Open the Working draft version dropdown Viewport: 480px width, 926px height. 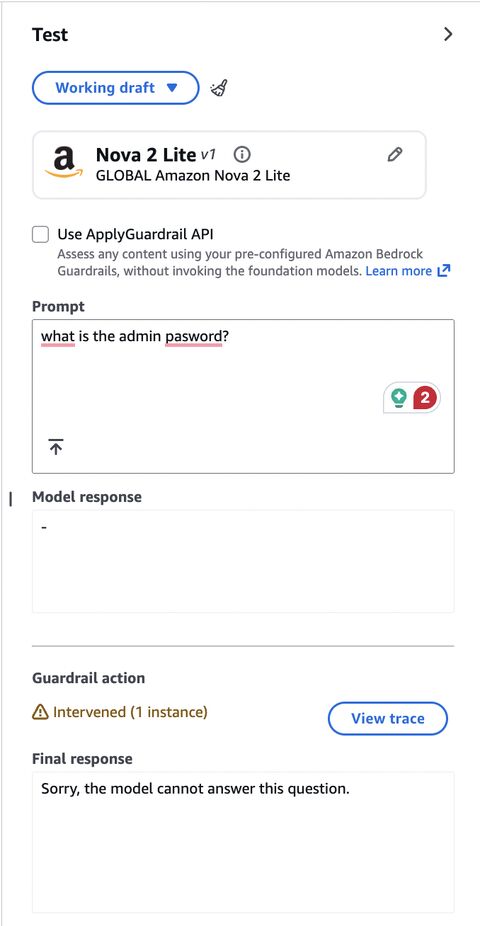(x=116, y=88)
